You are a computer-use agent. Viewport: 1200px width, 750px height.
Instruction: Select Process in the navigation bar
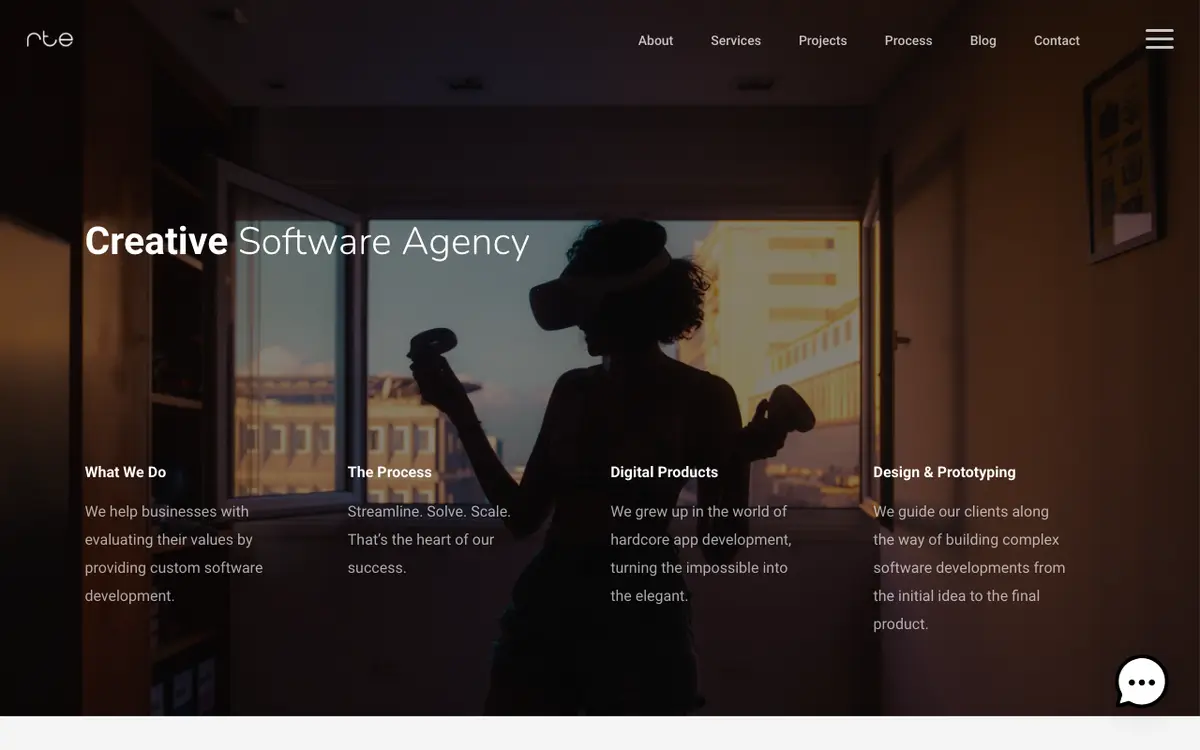pos(909,41)
